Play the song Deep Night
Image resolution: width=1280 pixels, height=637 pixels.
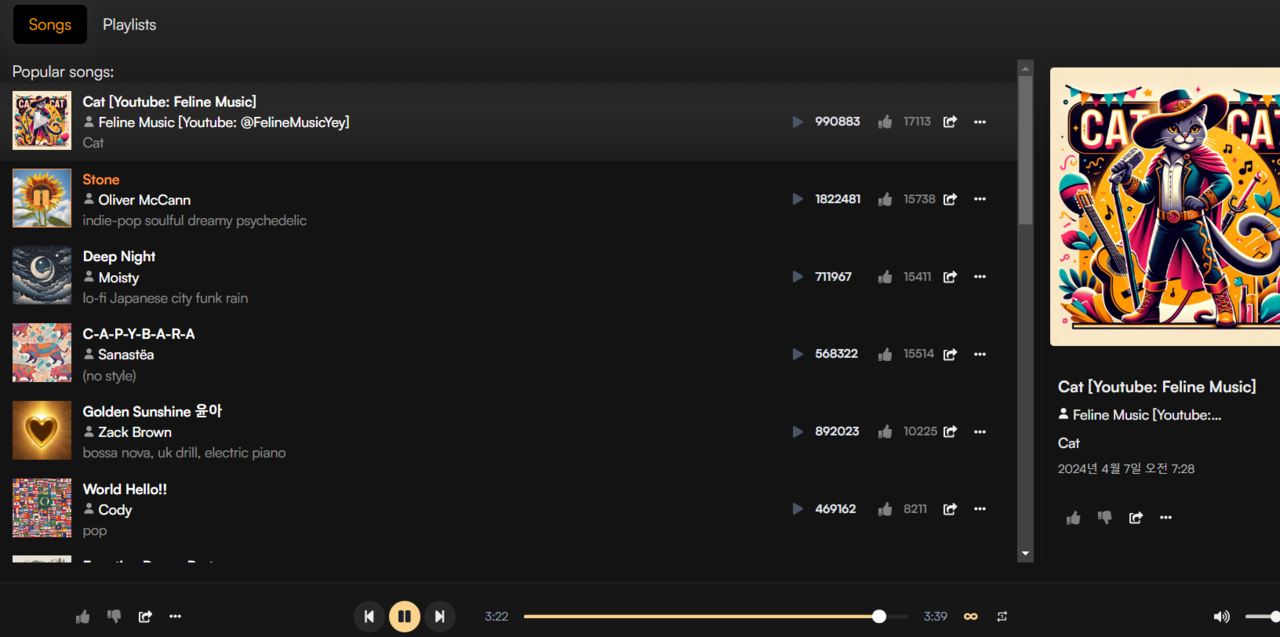tap(797, 277)
